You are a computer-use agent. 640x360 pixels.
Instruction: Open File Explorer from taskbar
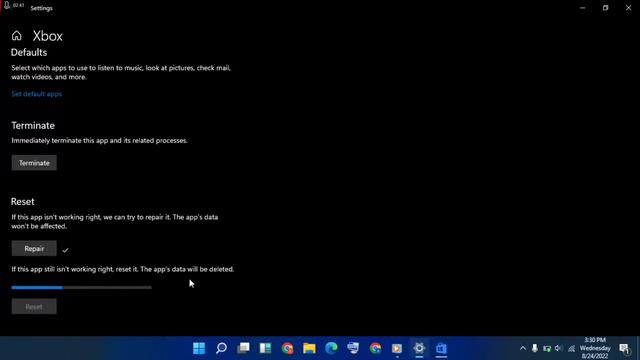point(309,348)
